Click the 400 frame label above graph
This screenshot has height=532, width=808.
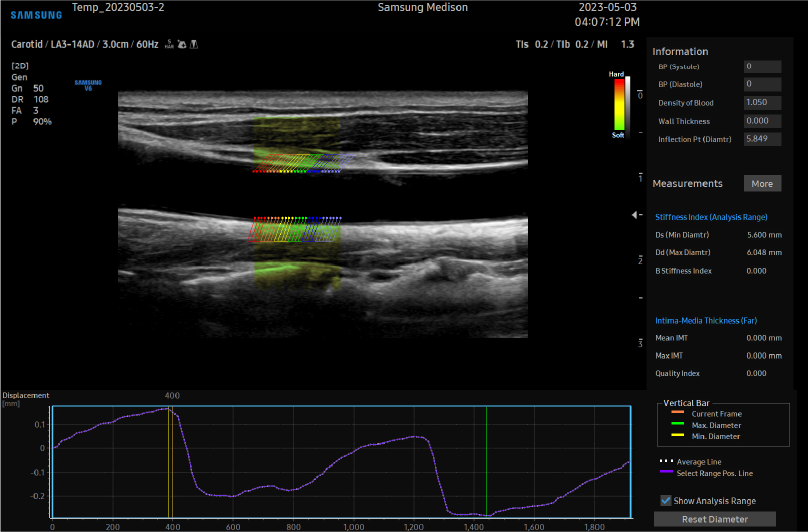(172, 396)
